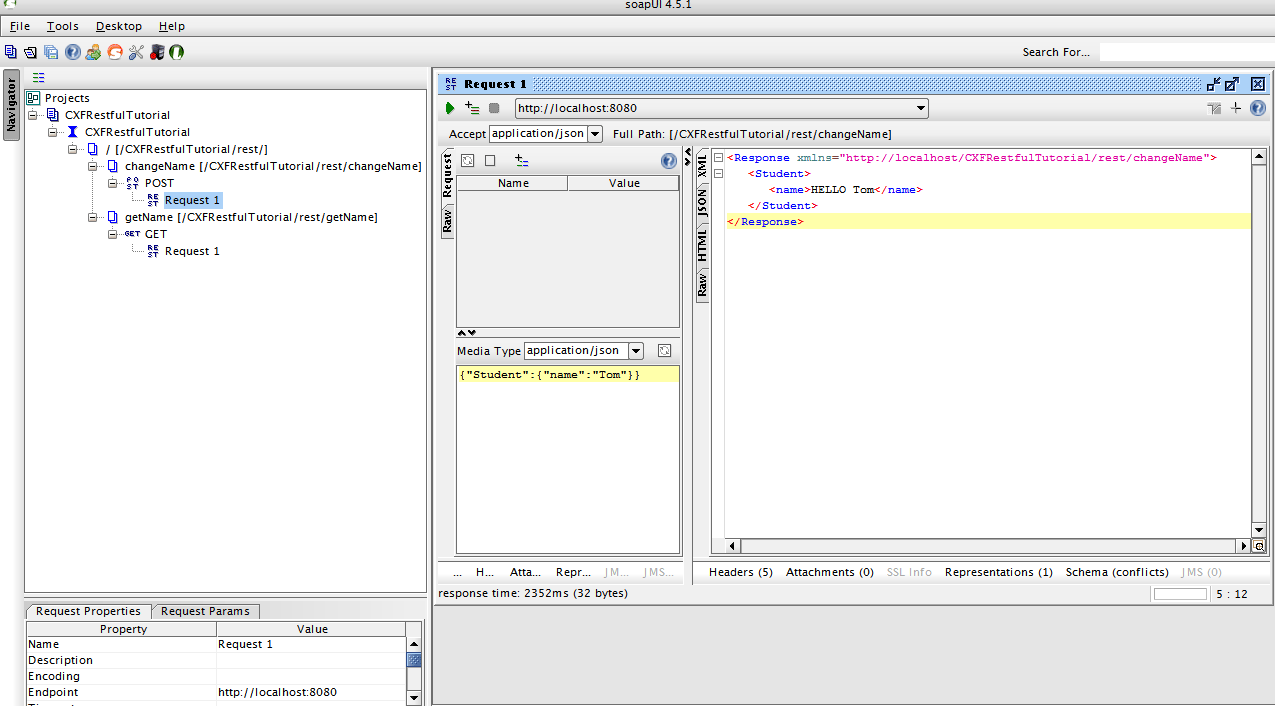Toggle the square icon left of add-parameter icon
This screenshot has height=706, width=1275.
(x=490, y=160)
